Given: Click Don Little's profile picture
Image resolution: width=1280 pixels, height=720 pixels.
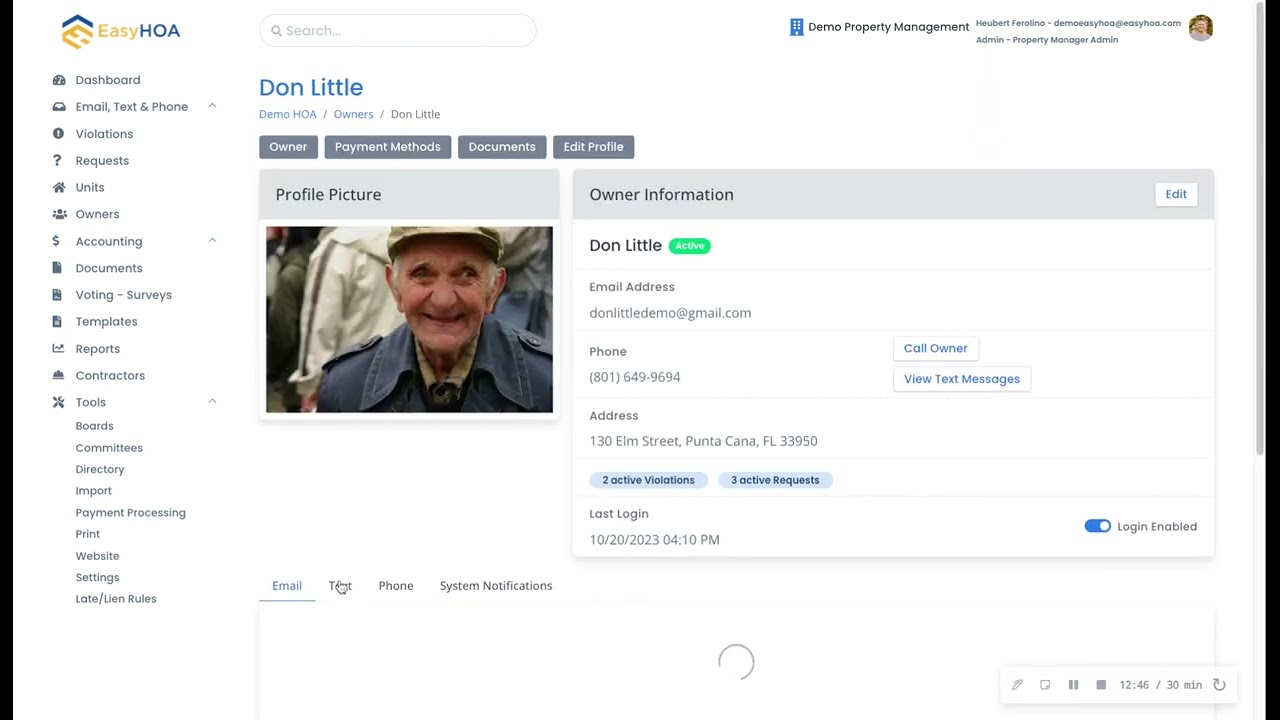Looking at the screenshot, I should point(409,320).
